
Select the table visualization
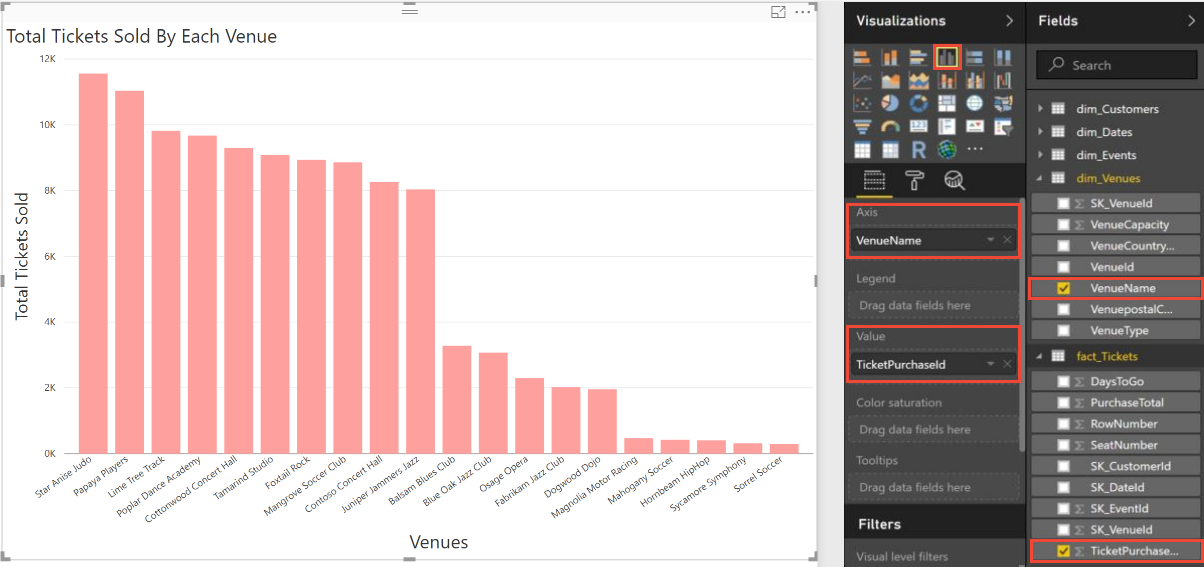(862, 150)
